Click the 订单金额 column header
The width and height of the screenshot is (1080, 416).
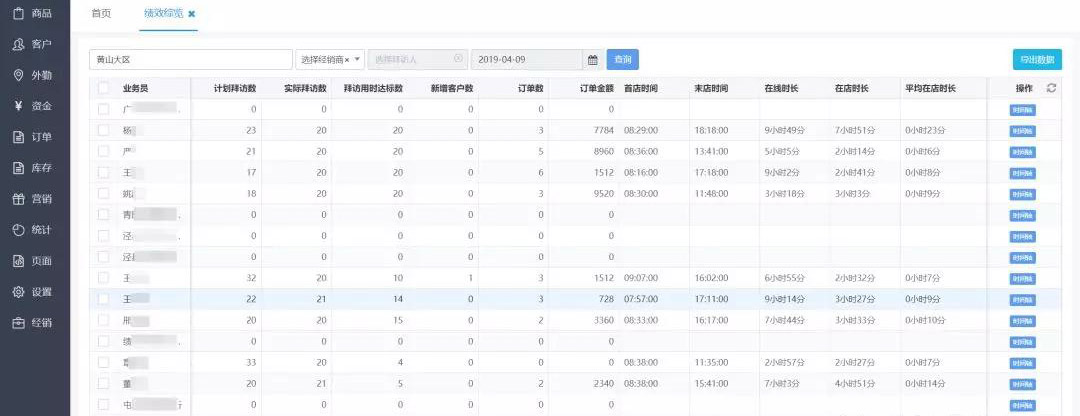click(x=596, y=89)
